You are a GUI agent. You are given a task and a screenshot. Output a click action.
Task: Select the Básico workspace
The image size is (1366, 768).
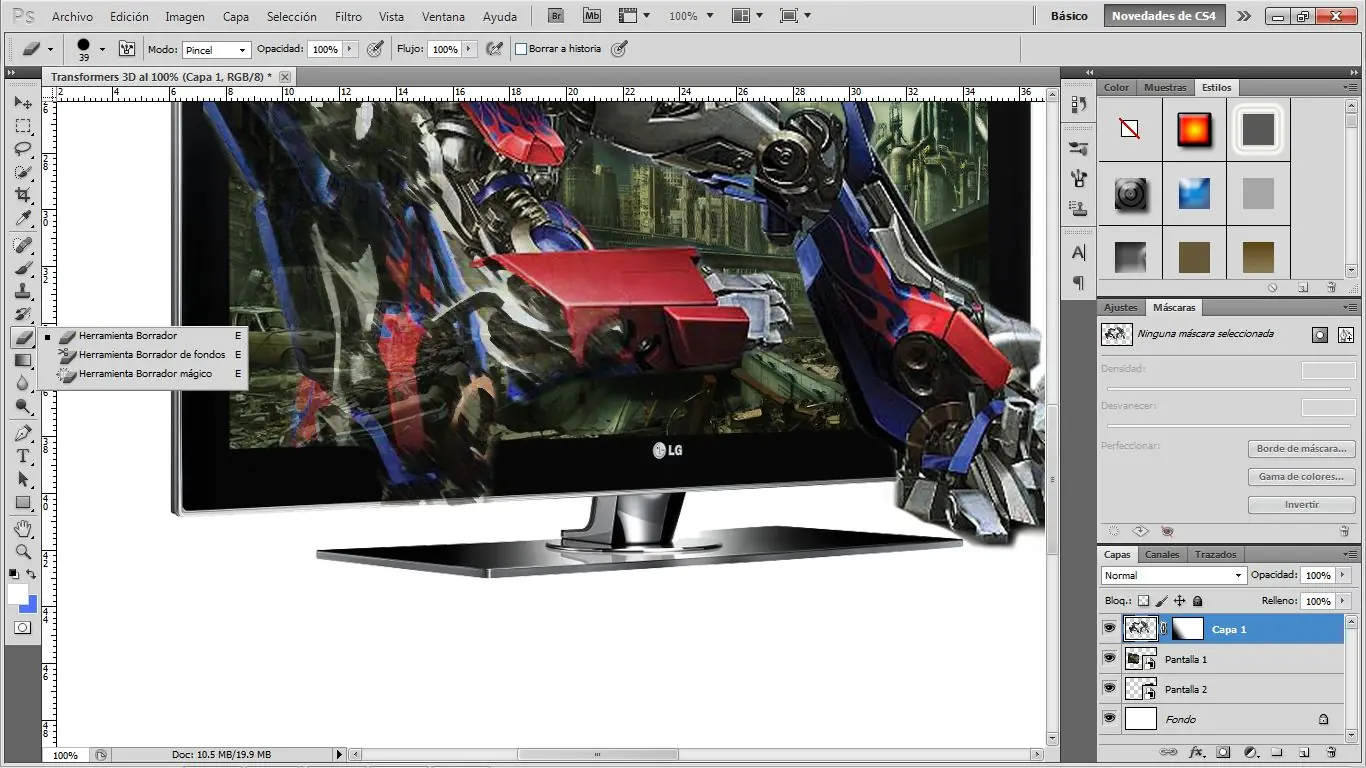(1069, 16)
